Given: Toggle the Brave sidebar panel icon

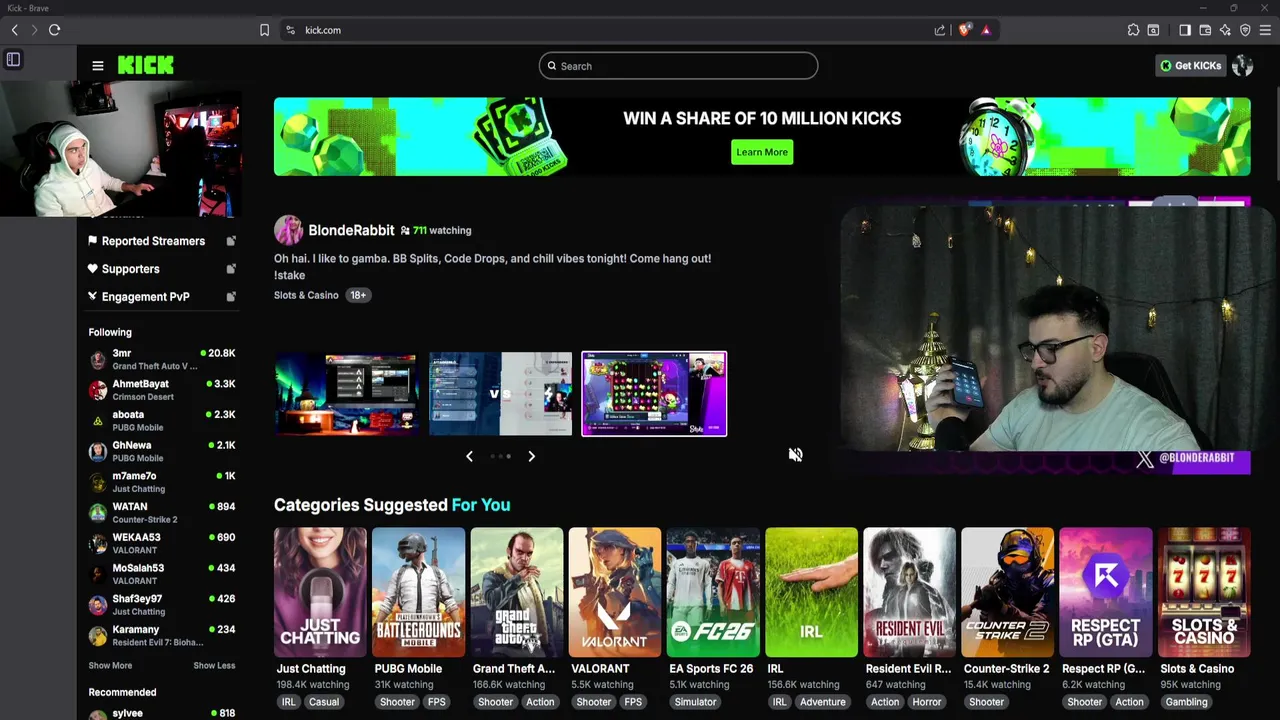Looking at the screenshot, I should [1185, 30].
